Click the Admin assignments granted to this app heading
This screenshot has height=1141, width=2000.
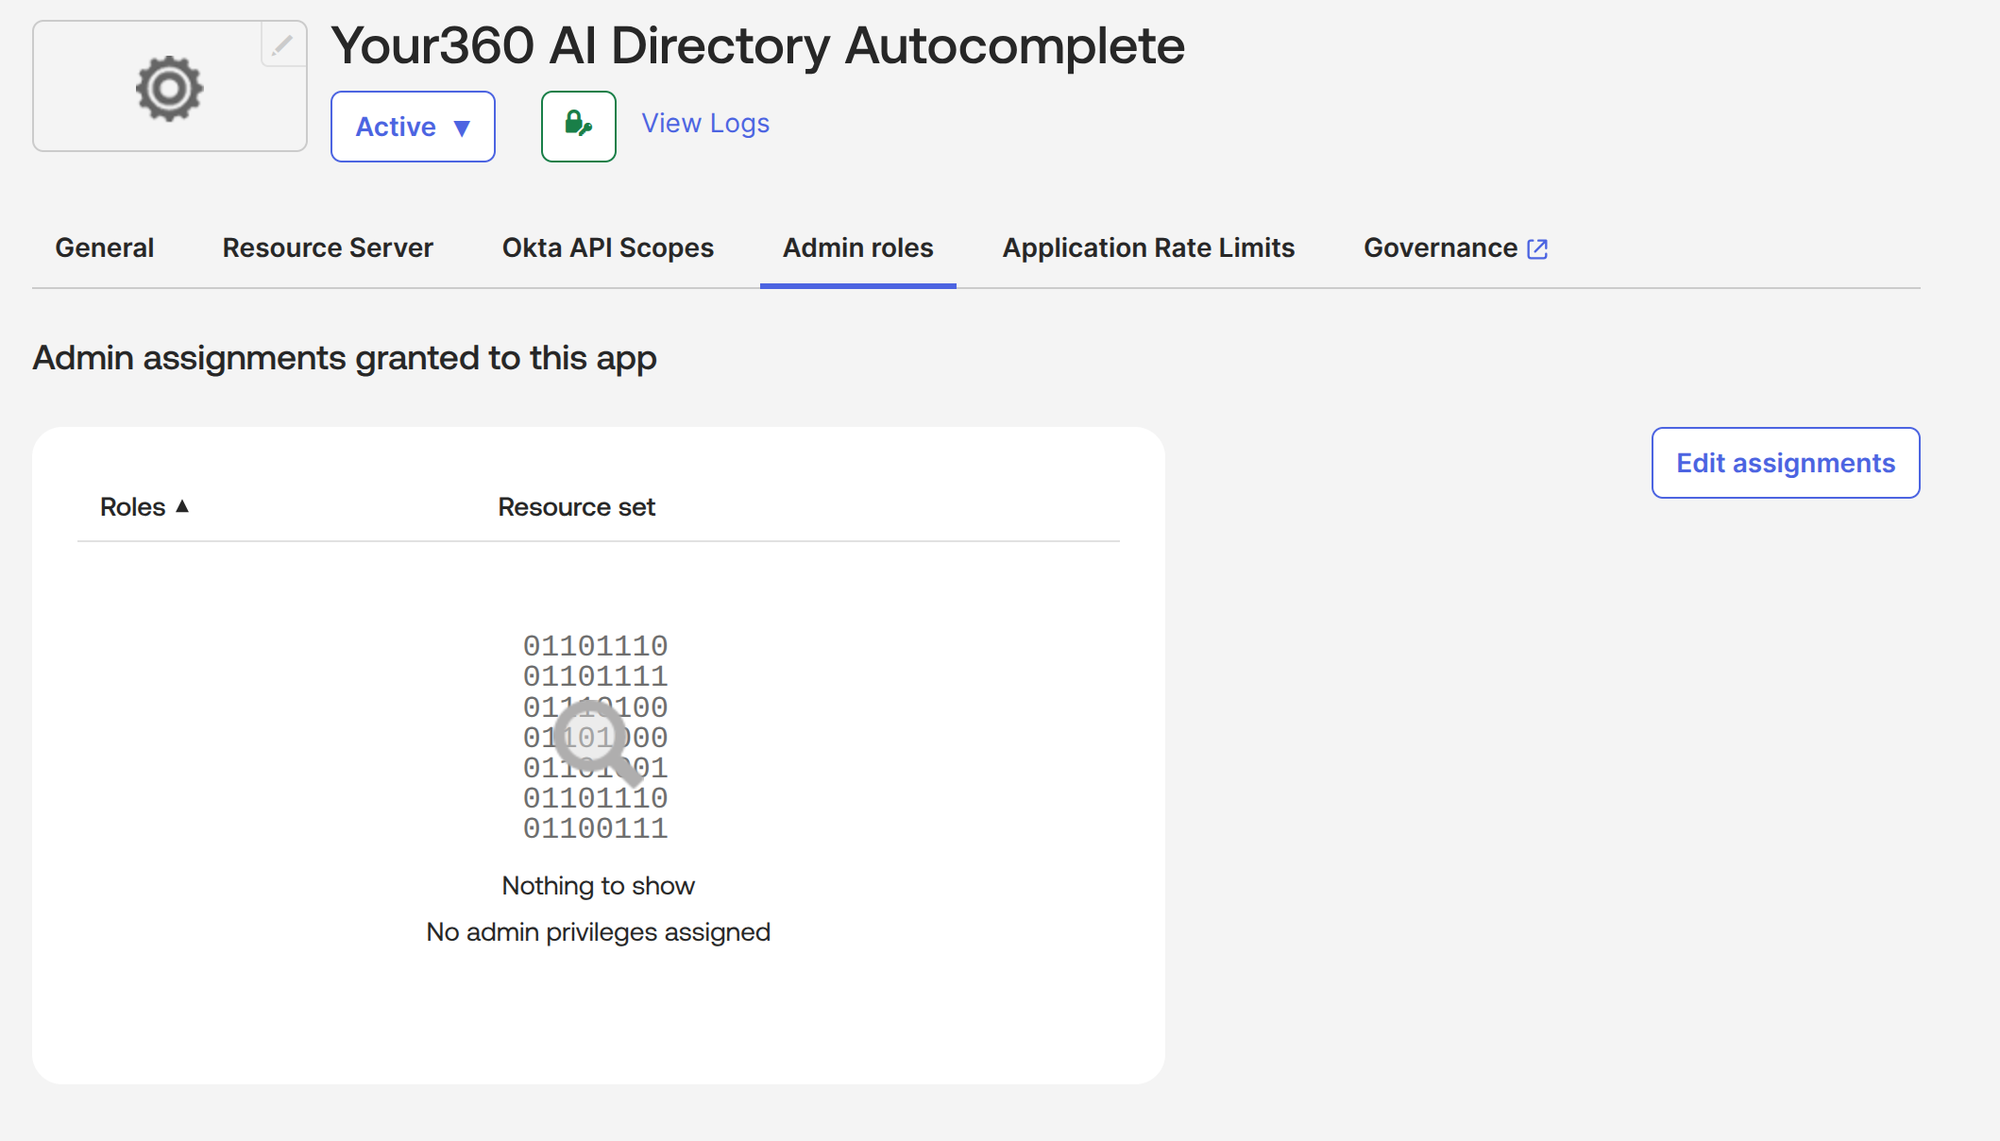(x=344, y=358)
